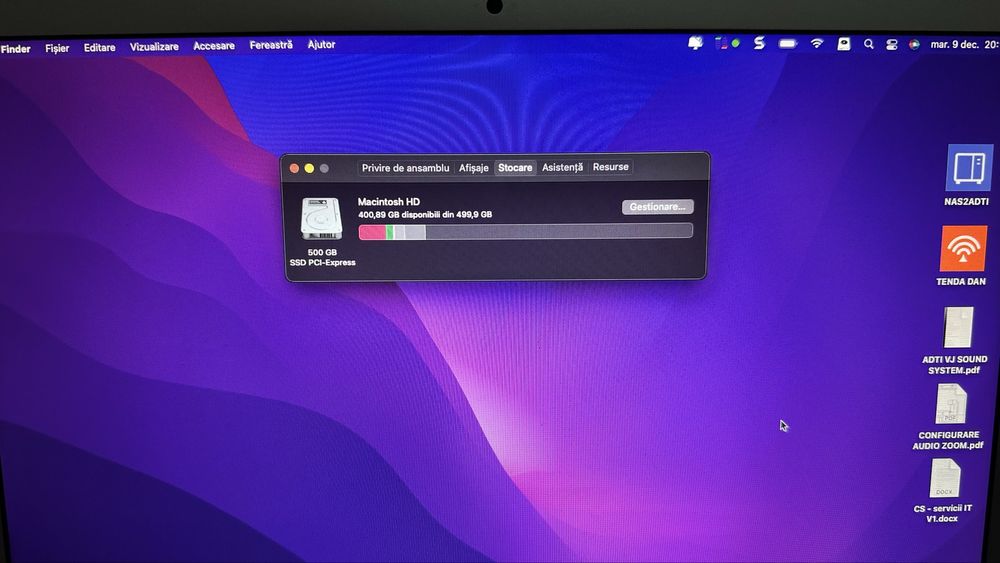
Task: Open the Vizualizare menu
Action: (154, 47)
